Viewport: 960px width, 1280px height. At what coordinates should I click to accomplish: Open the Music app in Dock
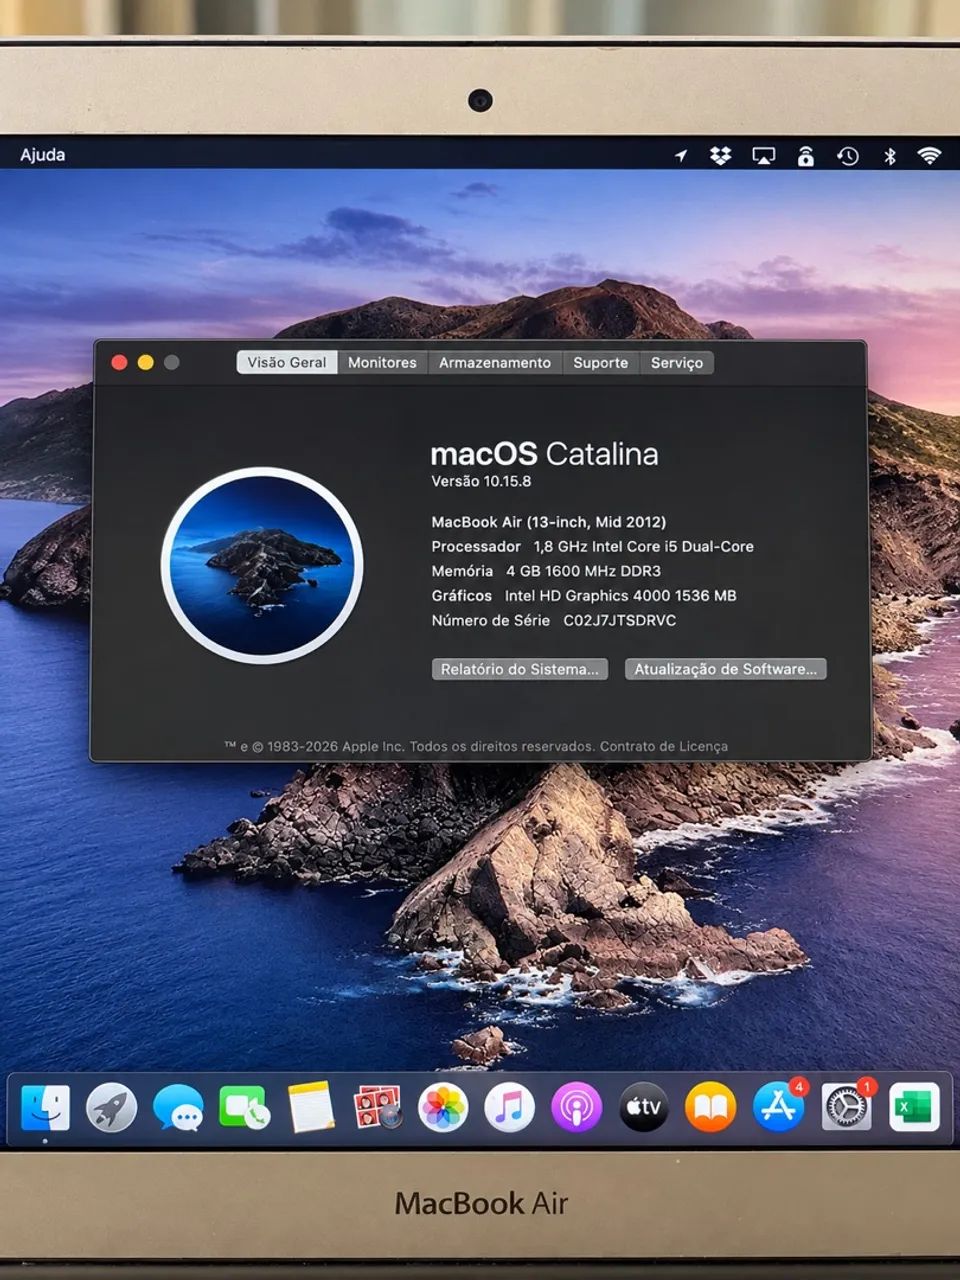click(510, 1108)
